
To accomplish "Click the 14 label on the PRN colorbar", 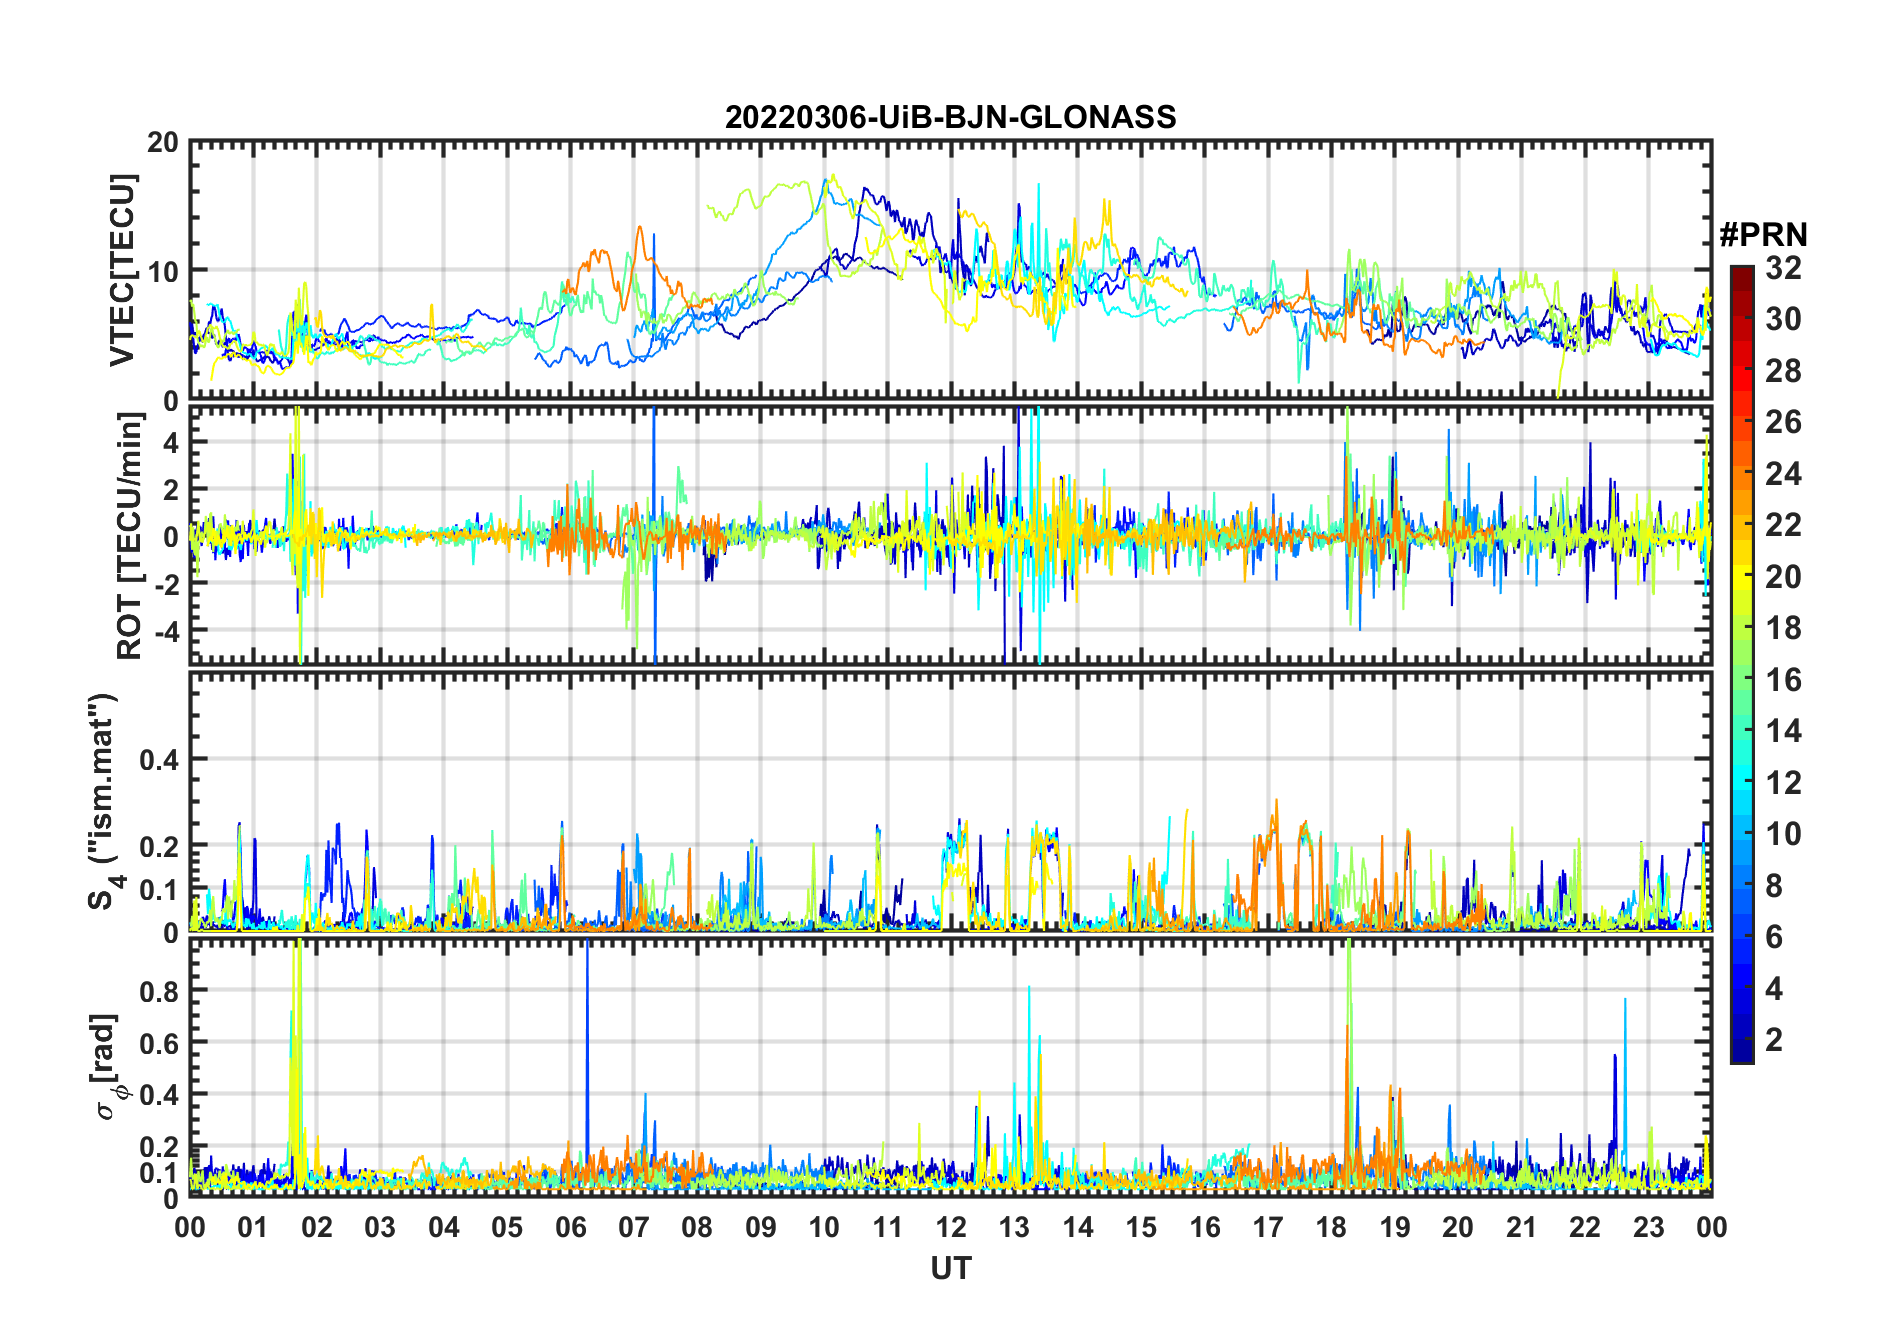I will (1784, 731).
